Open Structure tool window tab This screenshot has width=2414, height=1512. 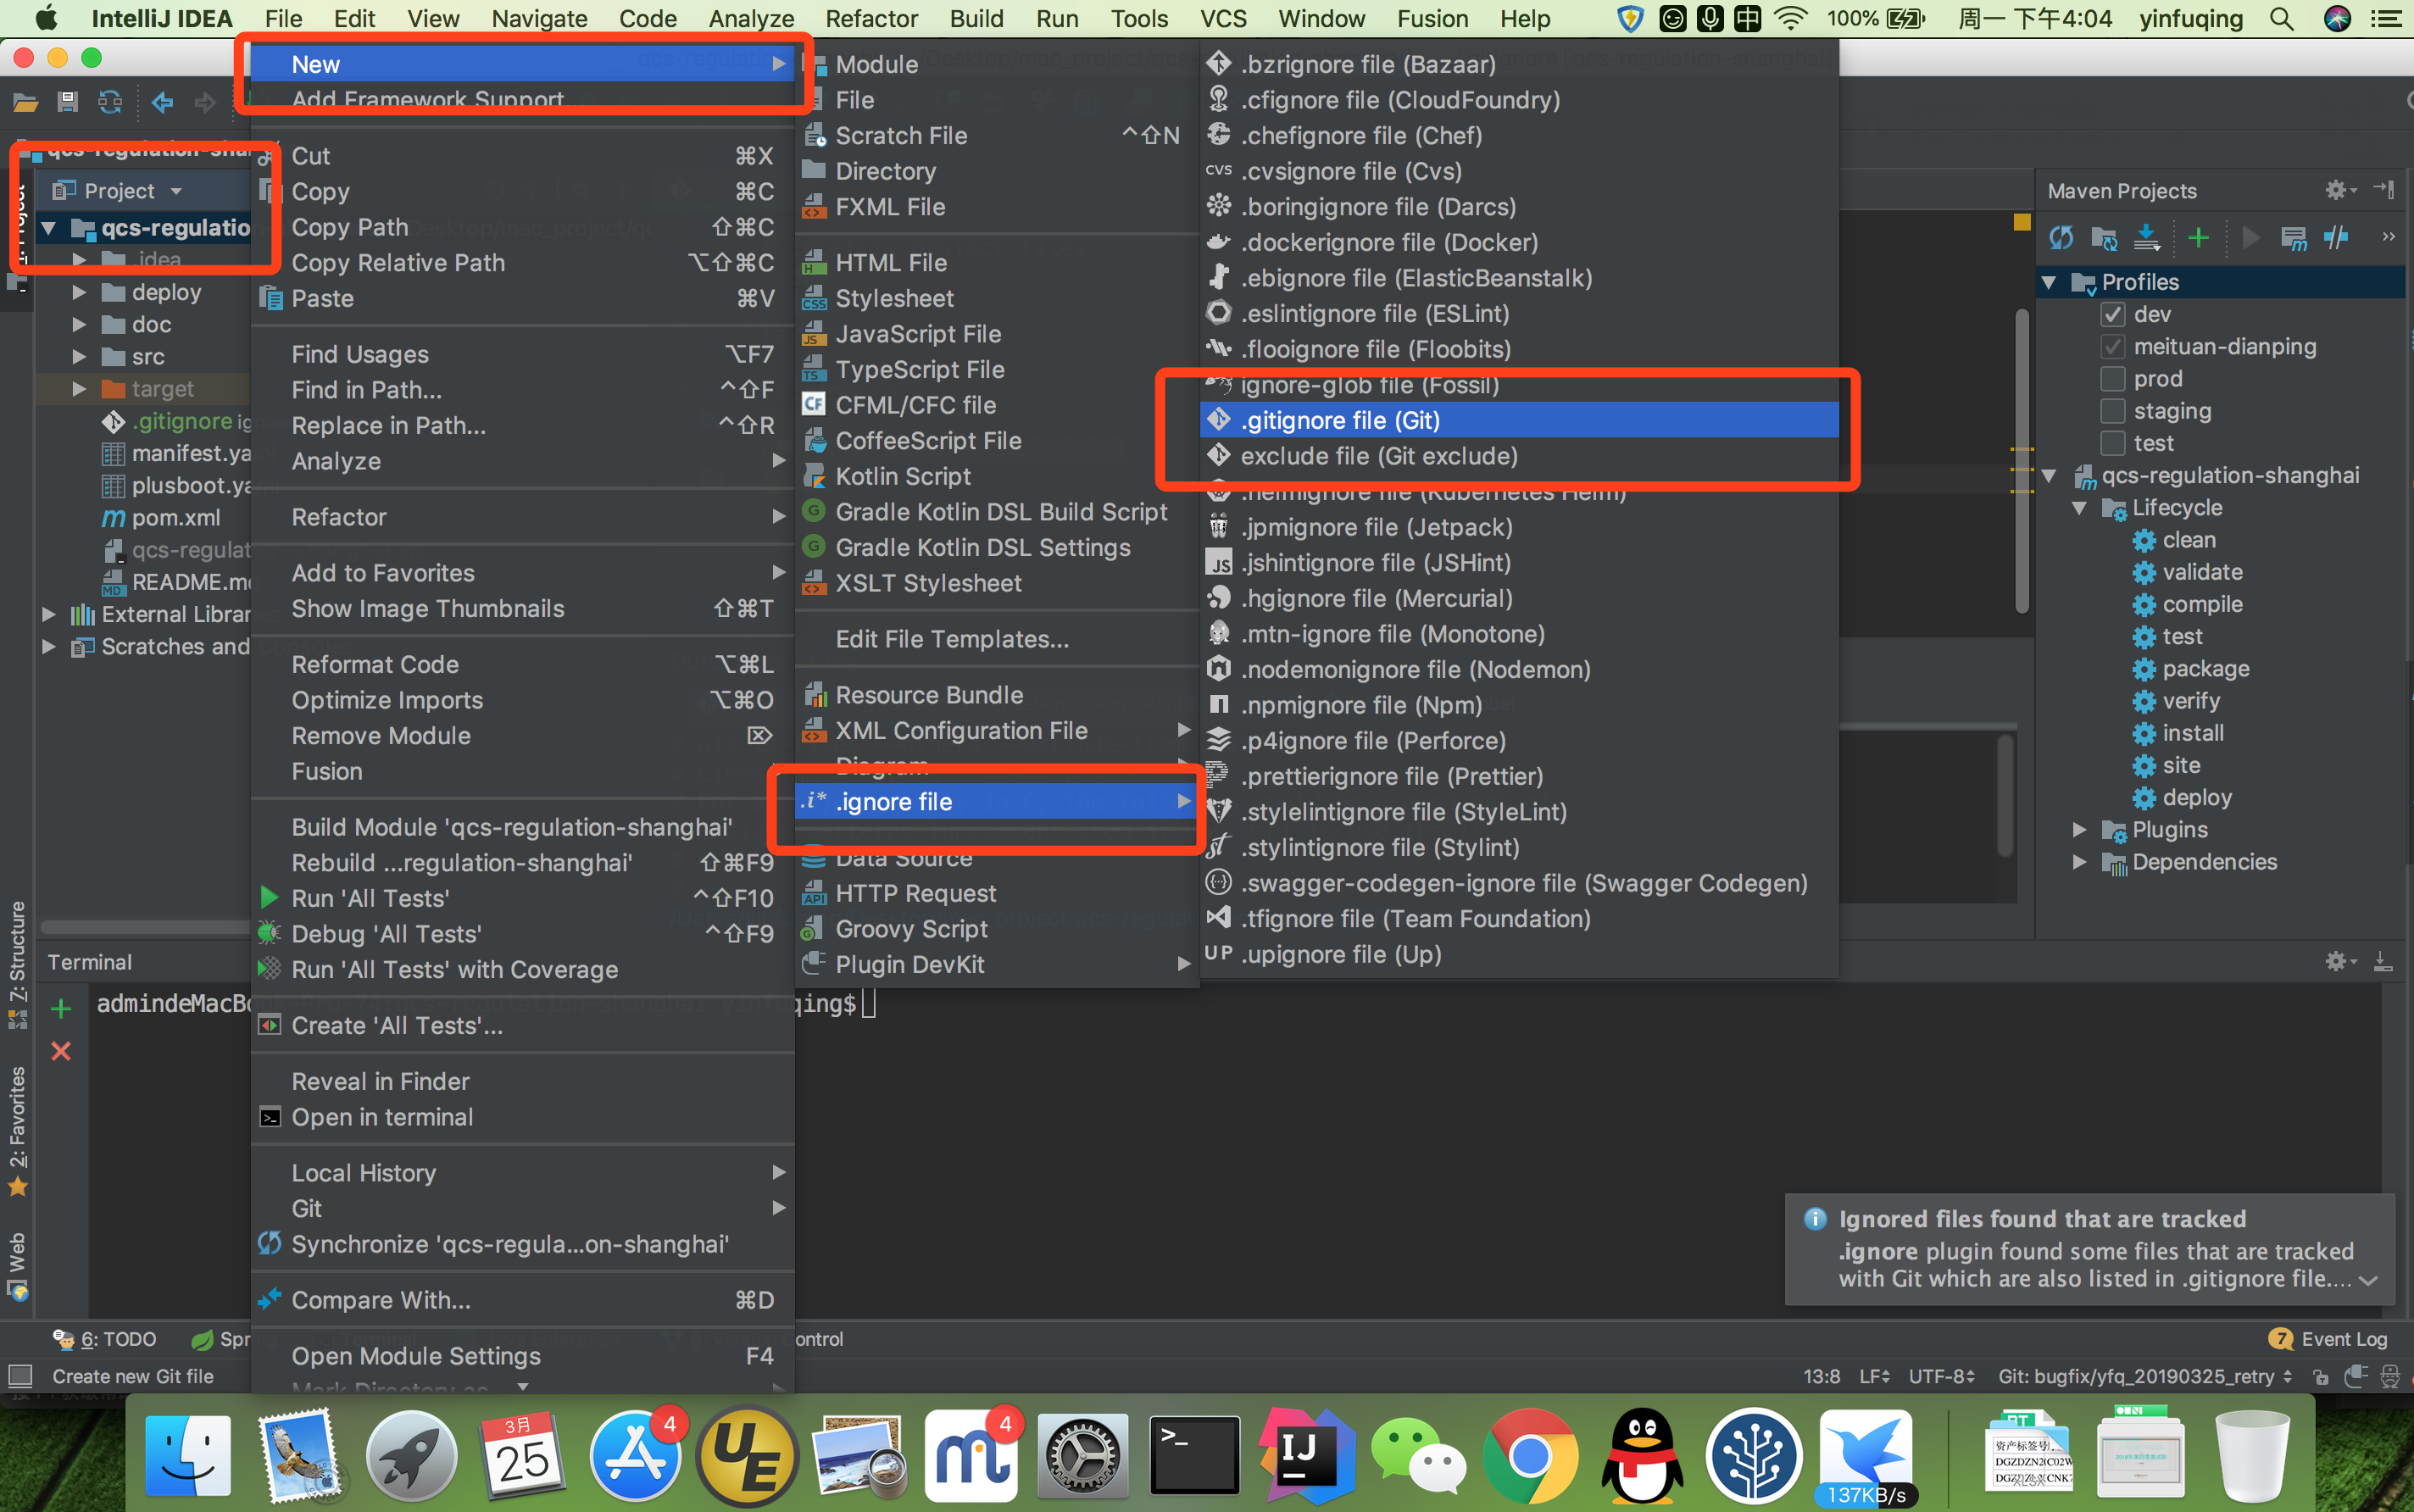[17, 964]
